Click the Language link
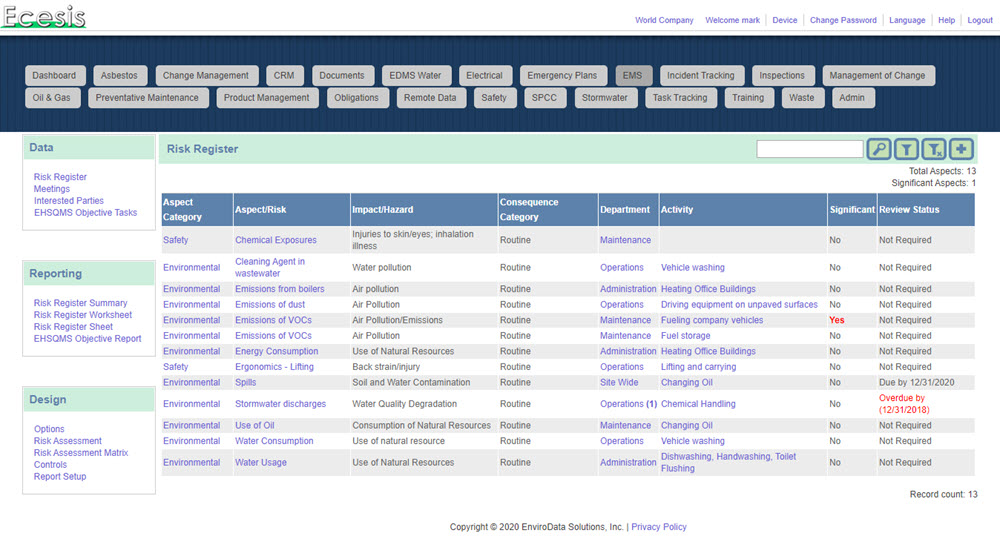The image size is (1000, 556). click(x=907, y=20)
